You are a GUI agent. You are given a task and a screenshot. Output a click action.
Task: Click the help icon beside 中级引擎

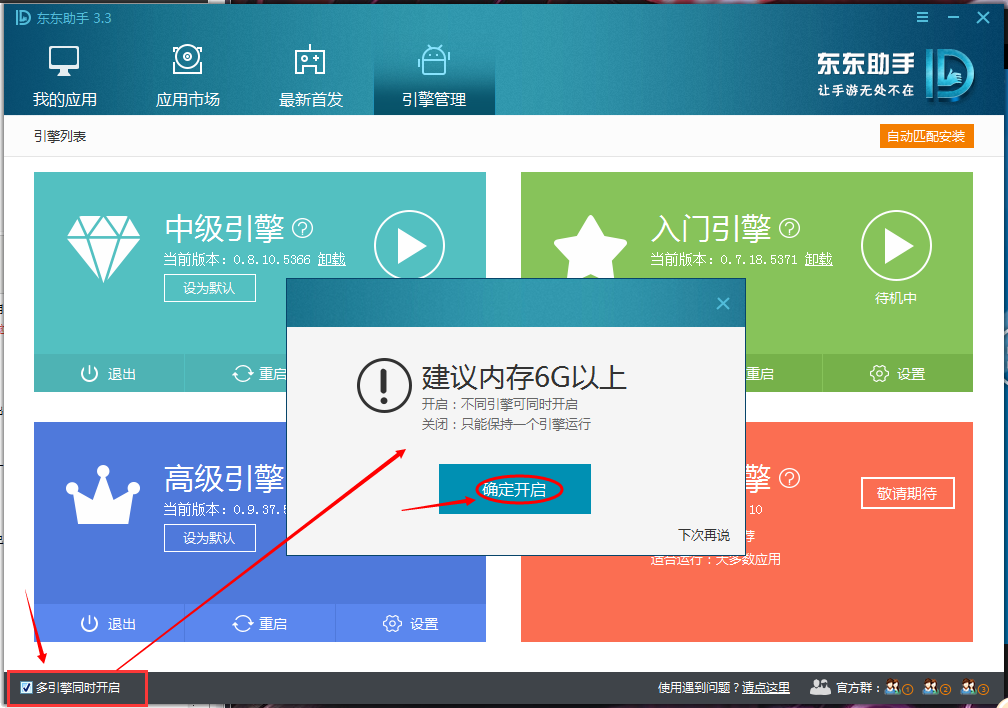tap(302, 229)
